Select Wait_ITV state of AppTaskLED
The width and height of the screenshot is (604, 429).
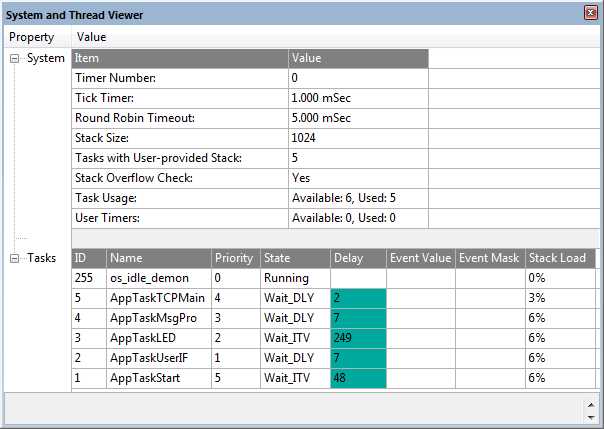point(287,338)
